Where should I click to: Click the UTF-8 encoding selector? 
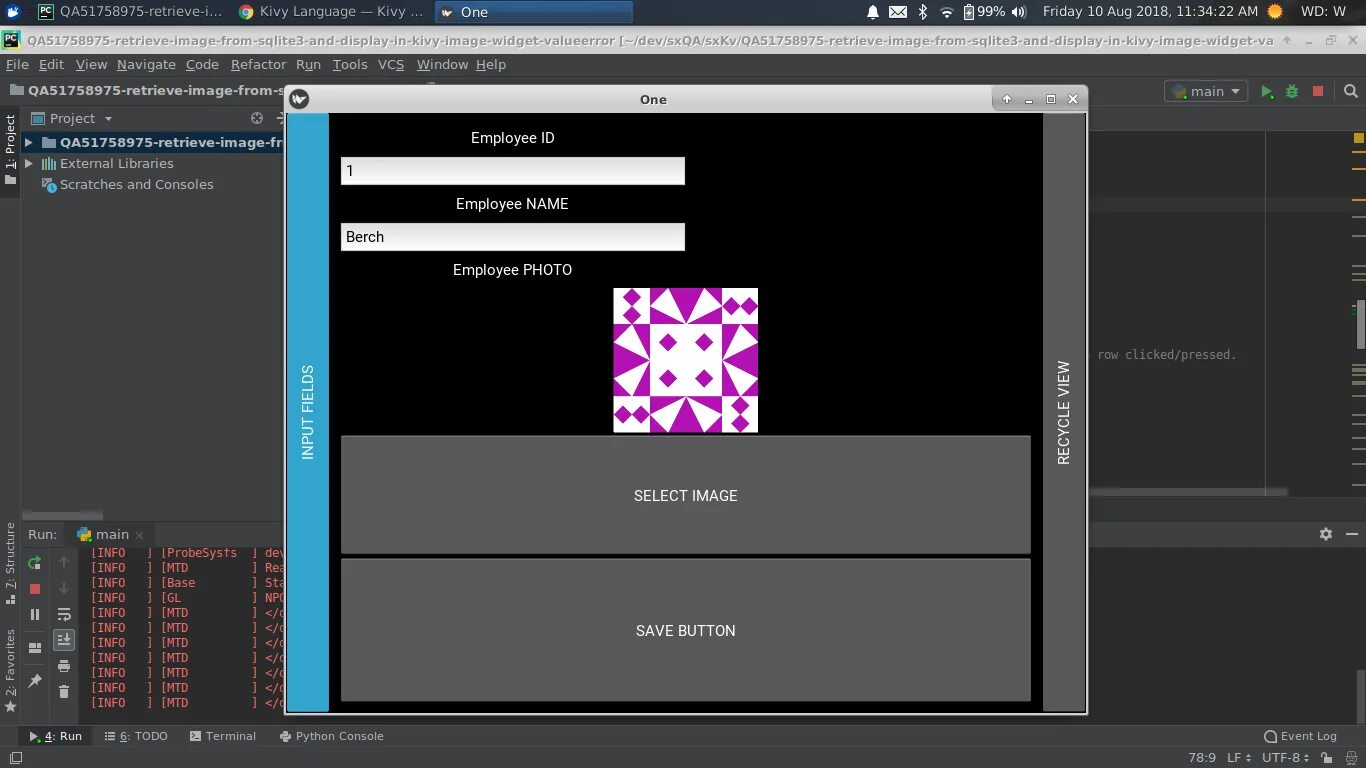click(x=1286, y=758)
